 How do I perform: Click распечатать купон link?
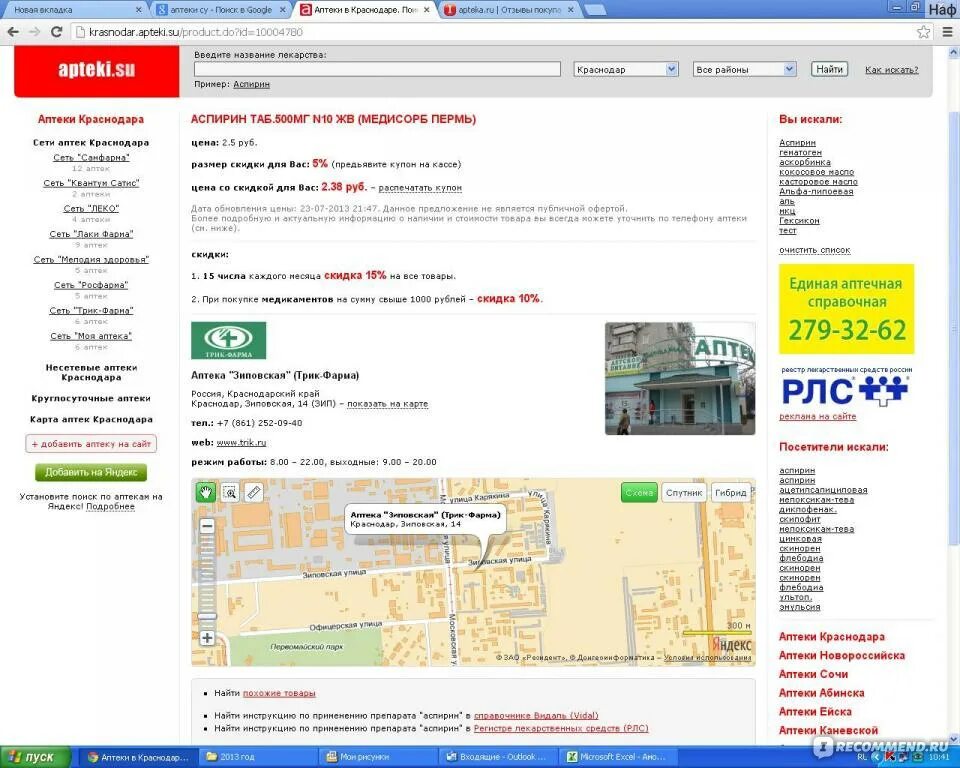pos(420,188)
